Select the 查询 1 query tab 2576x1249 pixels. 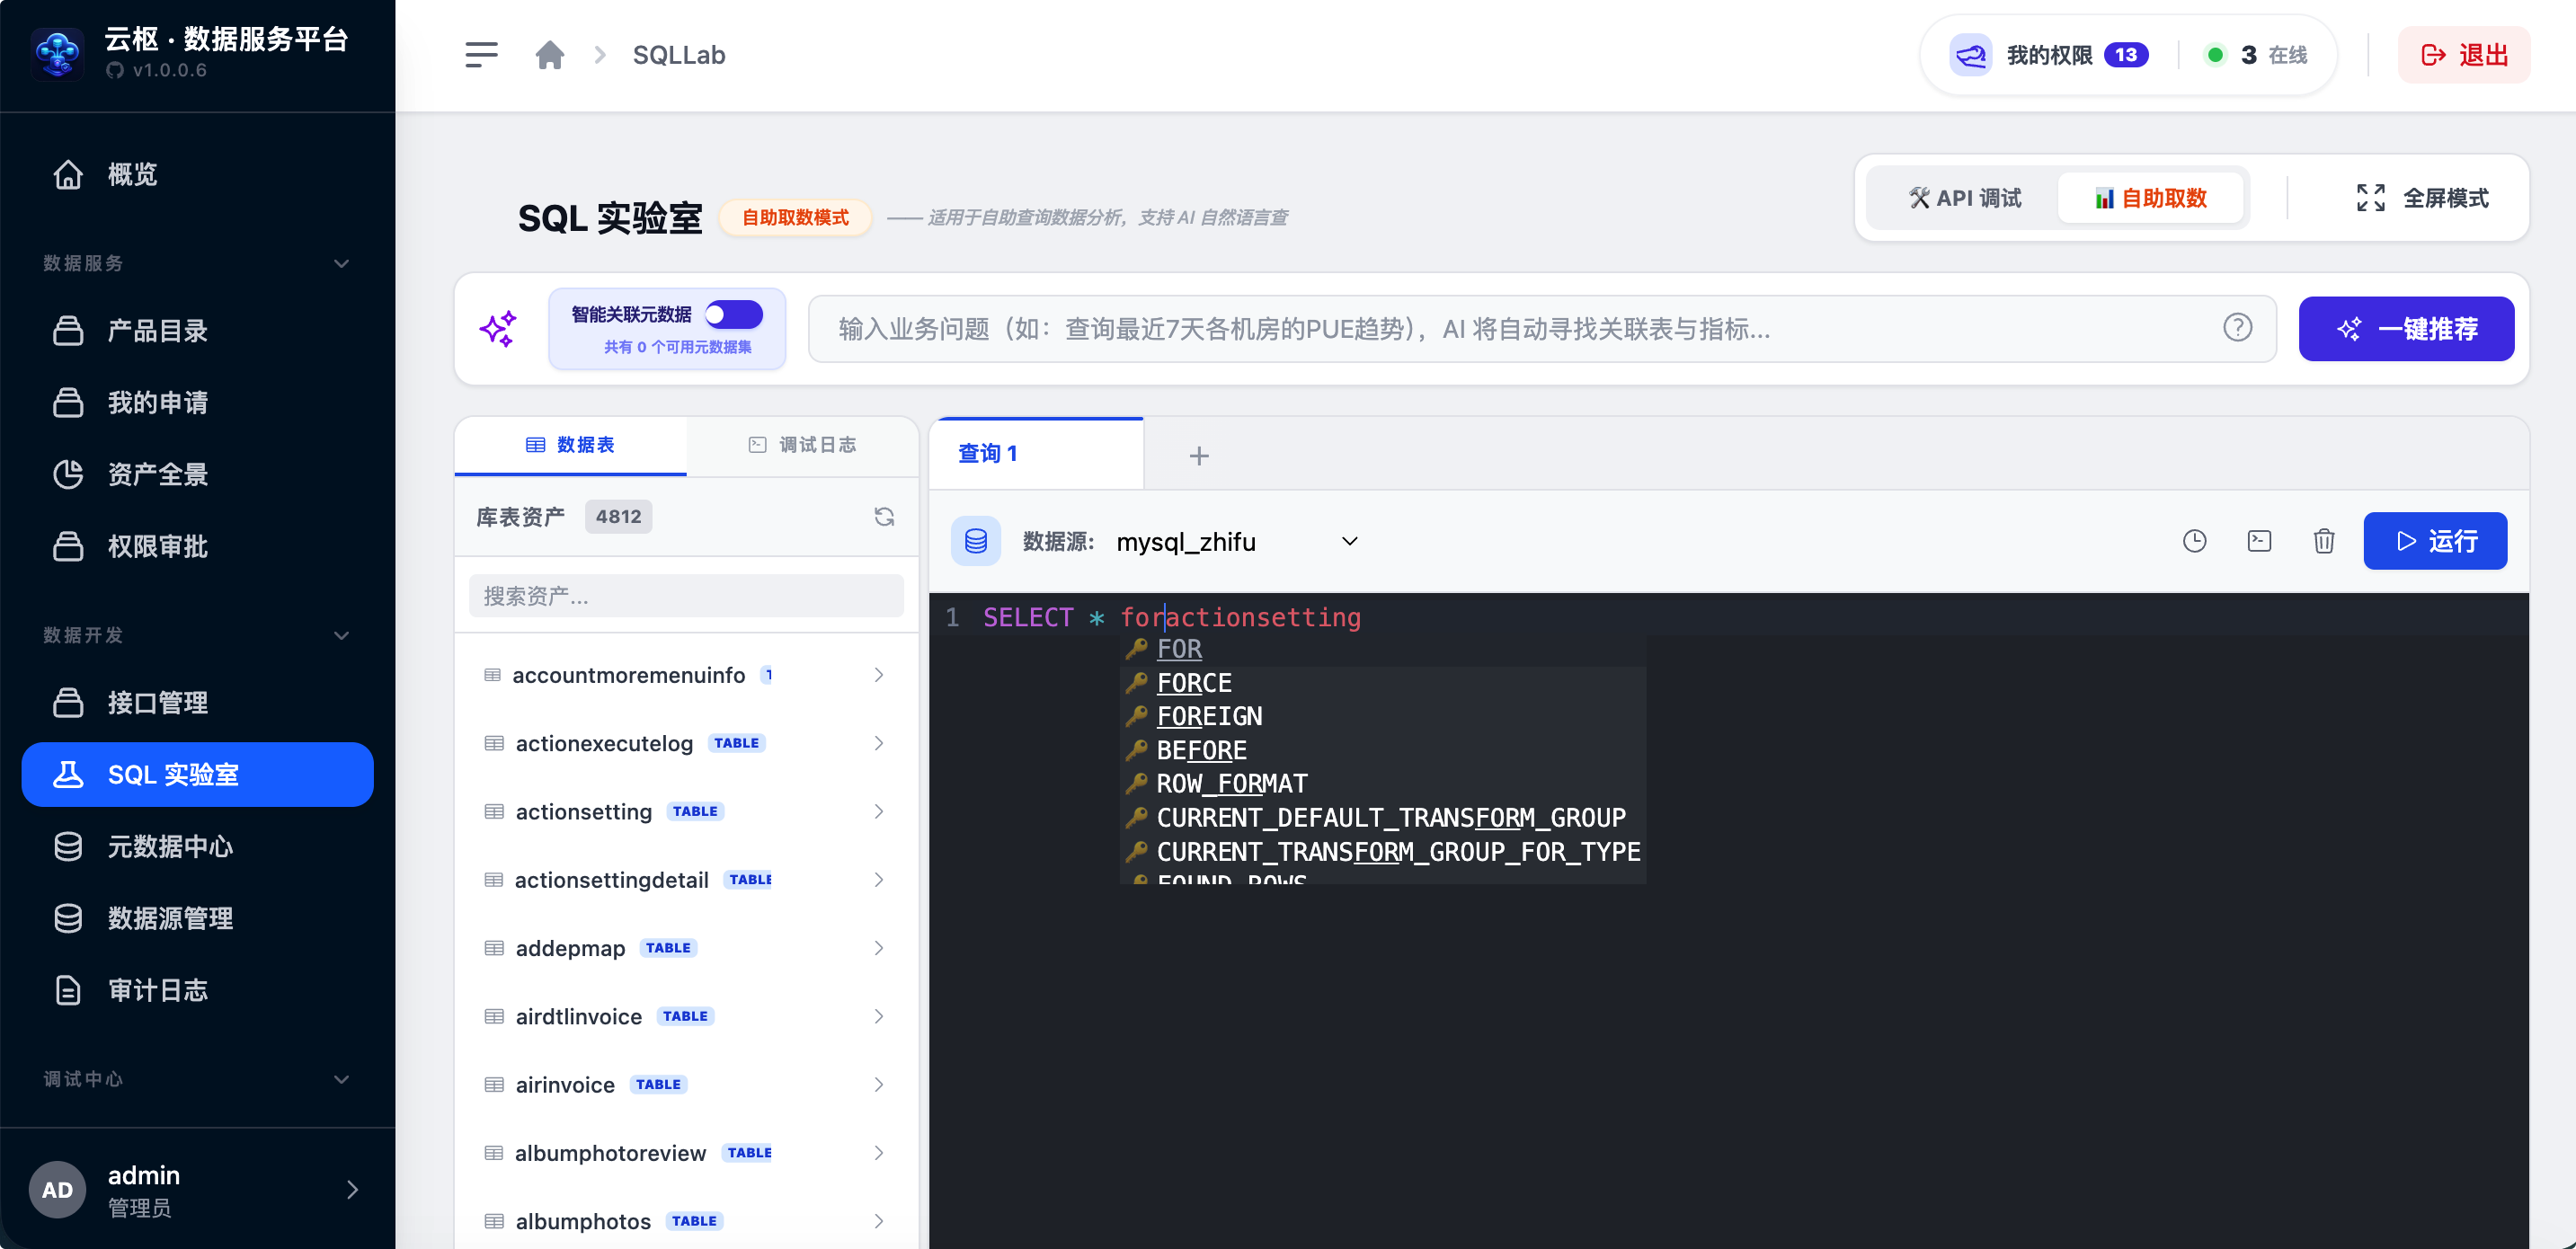coord(1036,454)
